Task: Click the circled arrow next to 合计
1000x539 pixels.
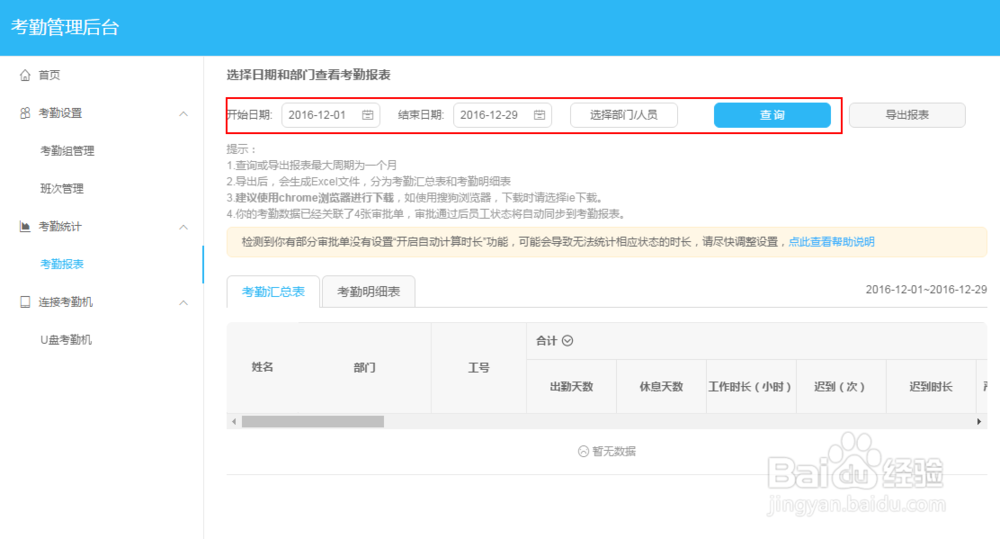Action: (568, 341)
